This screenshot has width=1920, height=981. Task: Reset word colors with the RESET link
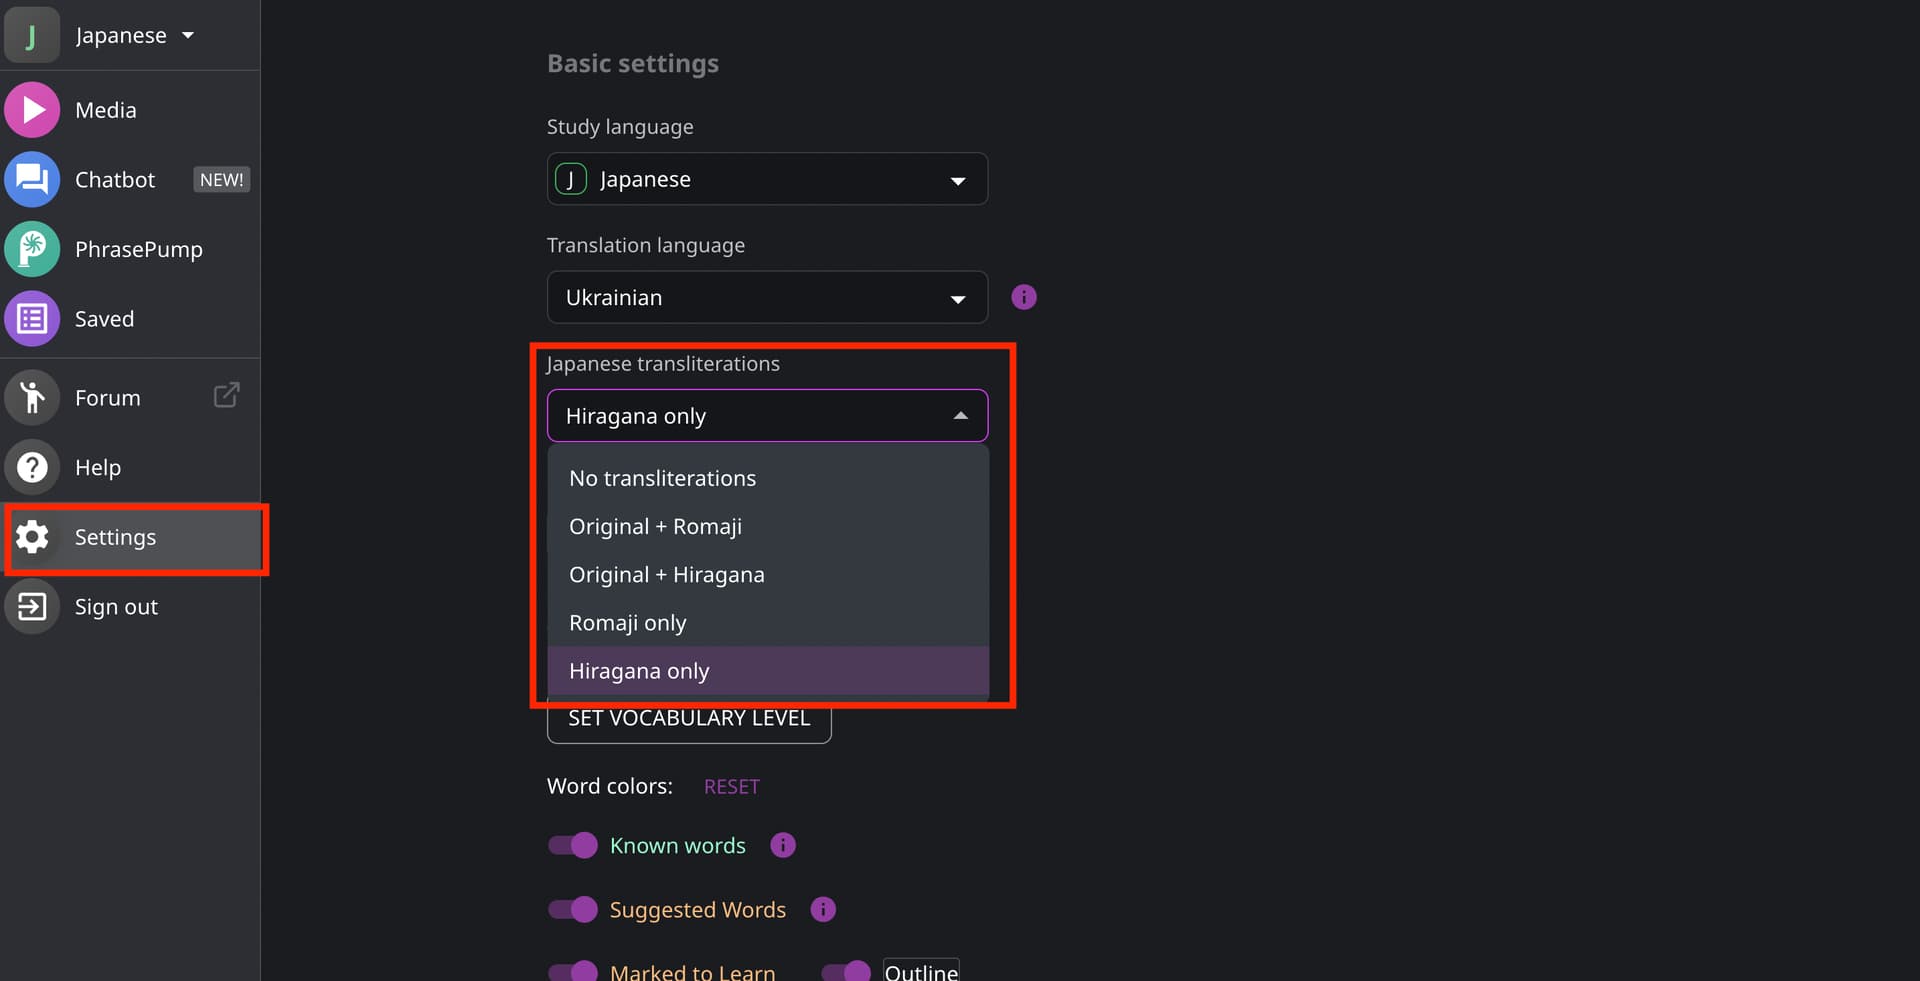click(x=731, y=787)
